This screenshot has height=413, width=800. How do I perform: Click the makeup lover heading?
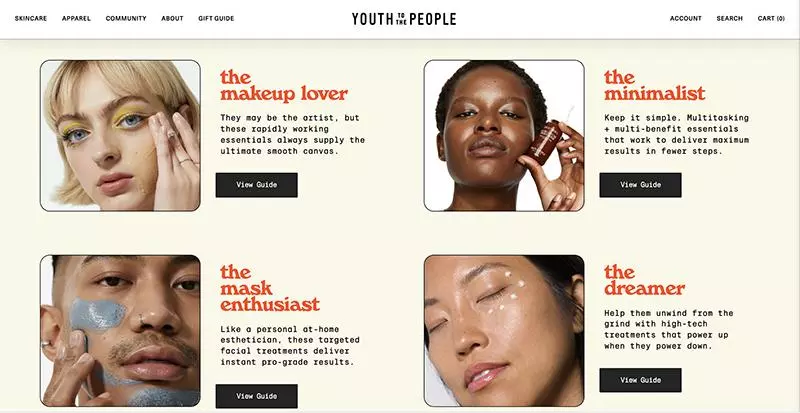(284, 86)
